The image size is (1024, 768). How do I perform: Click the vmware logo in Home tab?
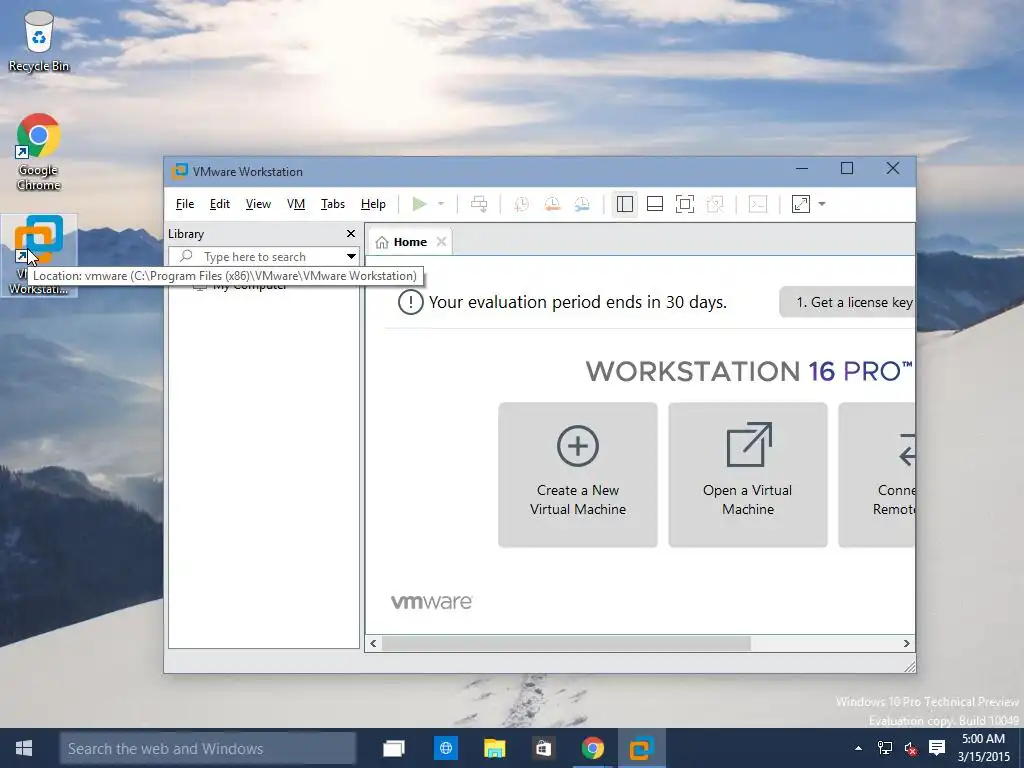432,601
